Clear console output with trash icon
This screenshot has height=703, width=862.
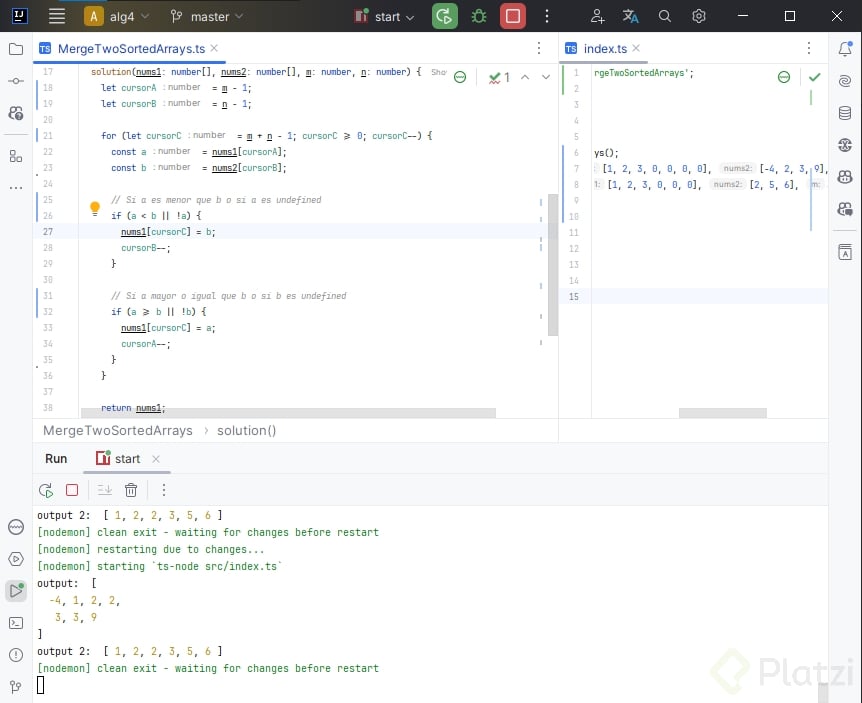131,490
